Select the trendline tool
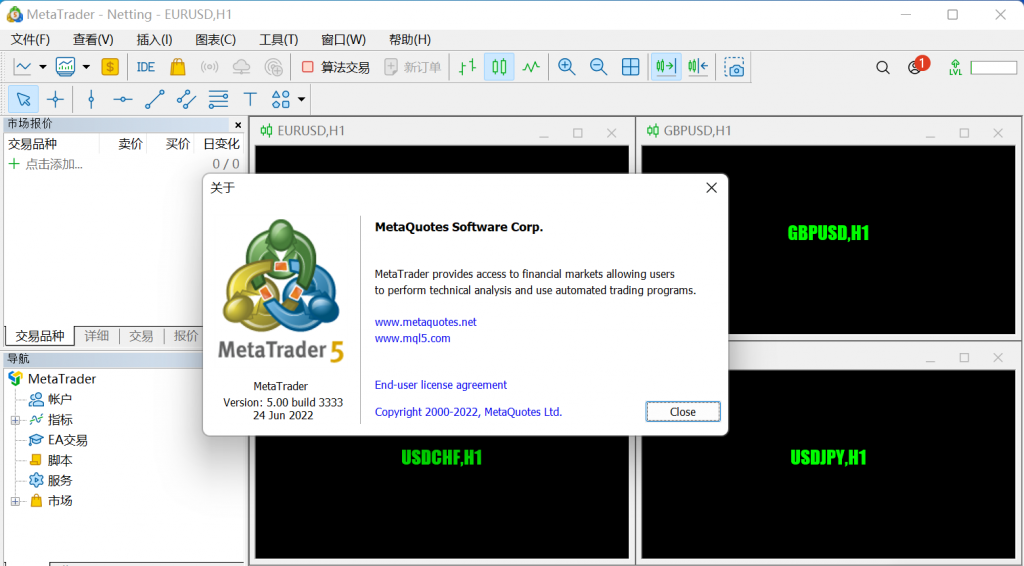Viewport: 1024px width, 566px height. tap(155, 99)
